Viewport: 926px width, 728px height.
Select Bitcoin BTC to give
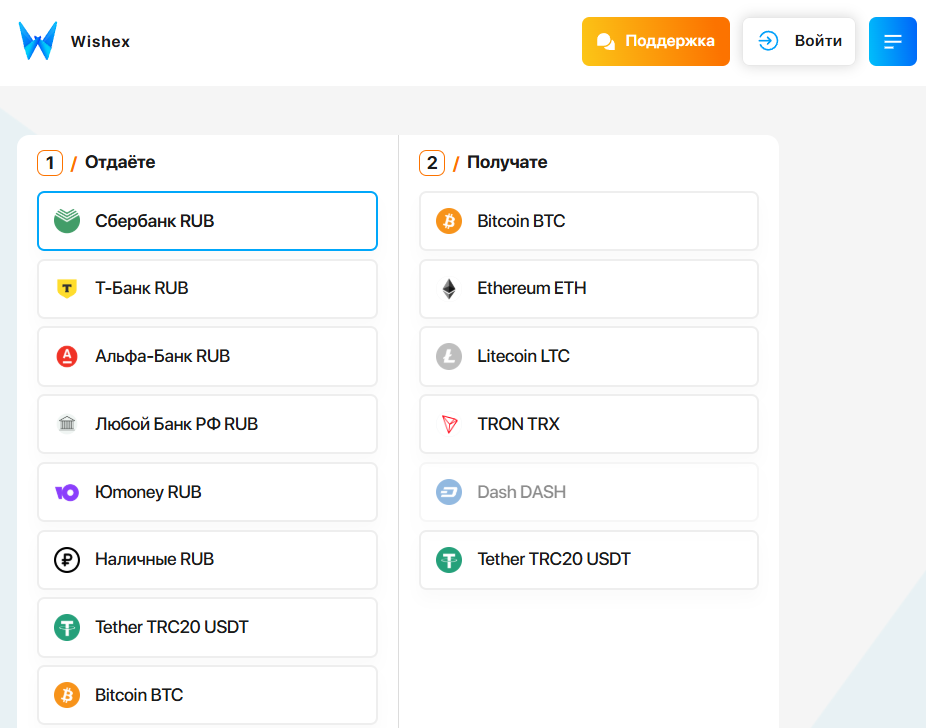pyautogui.click(x=207, y=695)
